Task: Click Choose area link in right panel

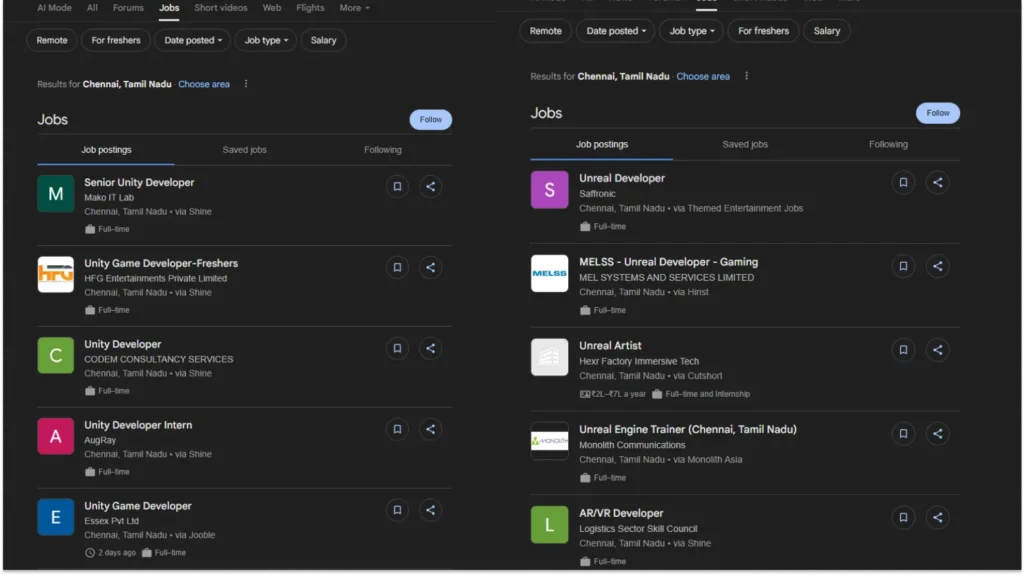Action: [703, 76]
